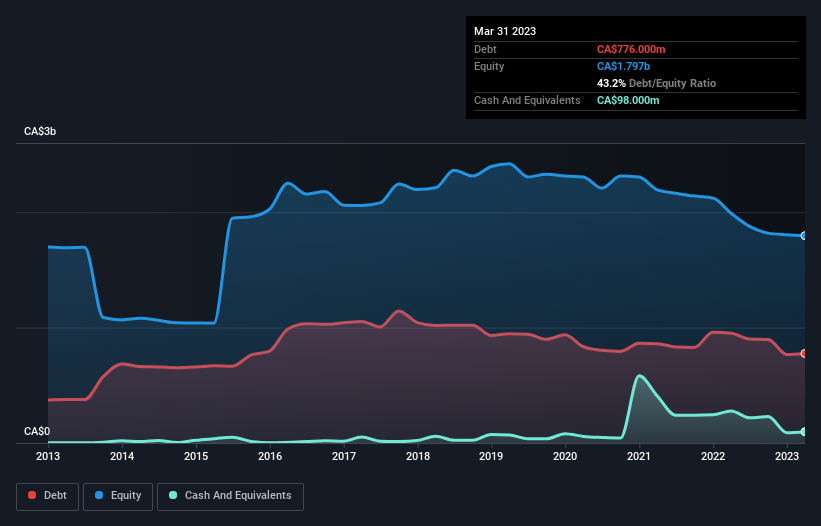Click the 2013 x-axis label
The image size is (821, 526).
48,456
